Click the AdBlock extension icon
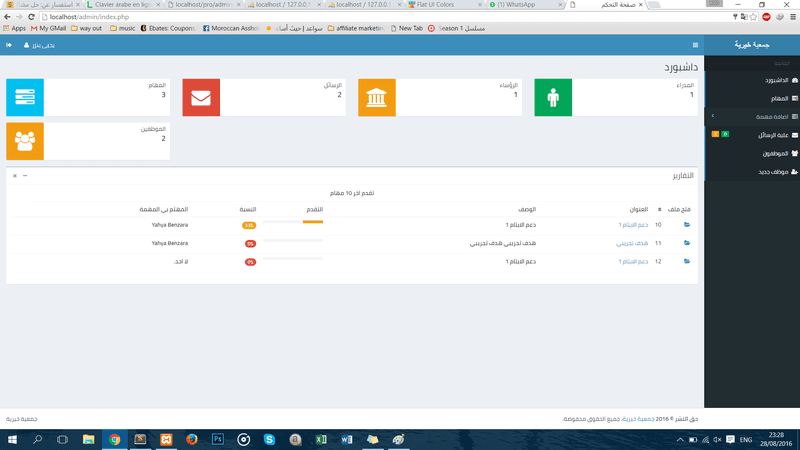This screenshot has width=800, height=450. pos(766,17)
